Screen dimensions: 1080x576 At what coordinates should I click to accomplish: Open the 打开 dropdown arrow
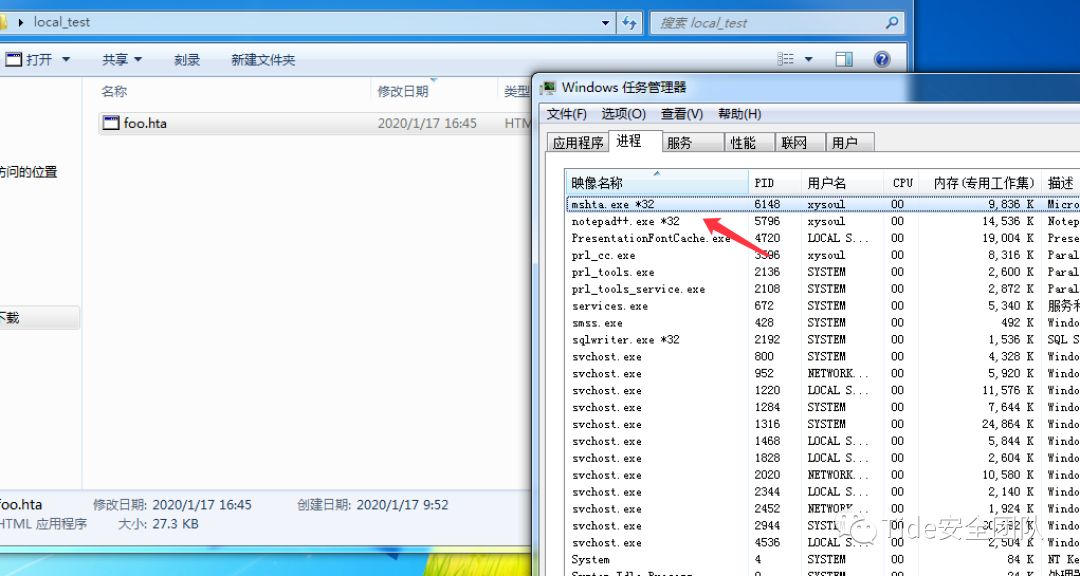click(66, 59)
